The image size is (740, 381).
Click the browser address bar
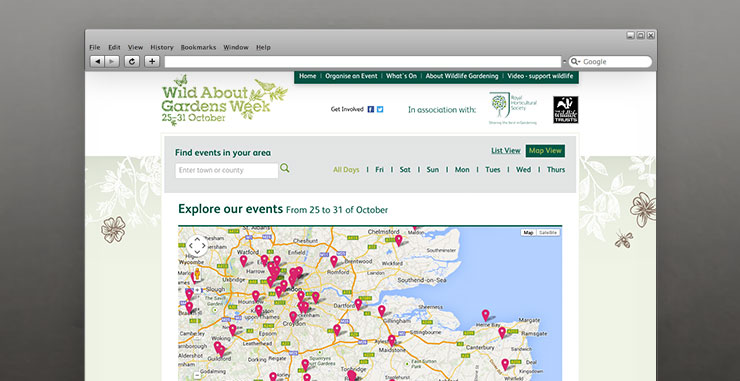363,62
